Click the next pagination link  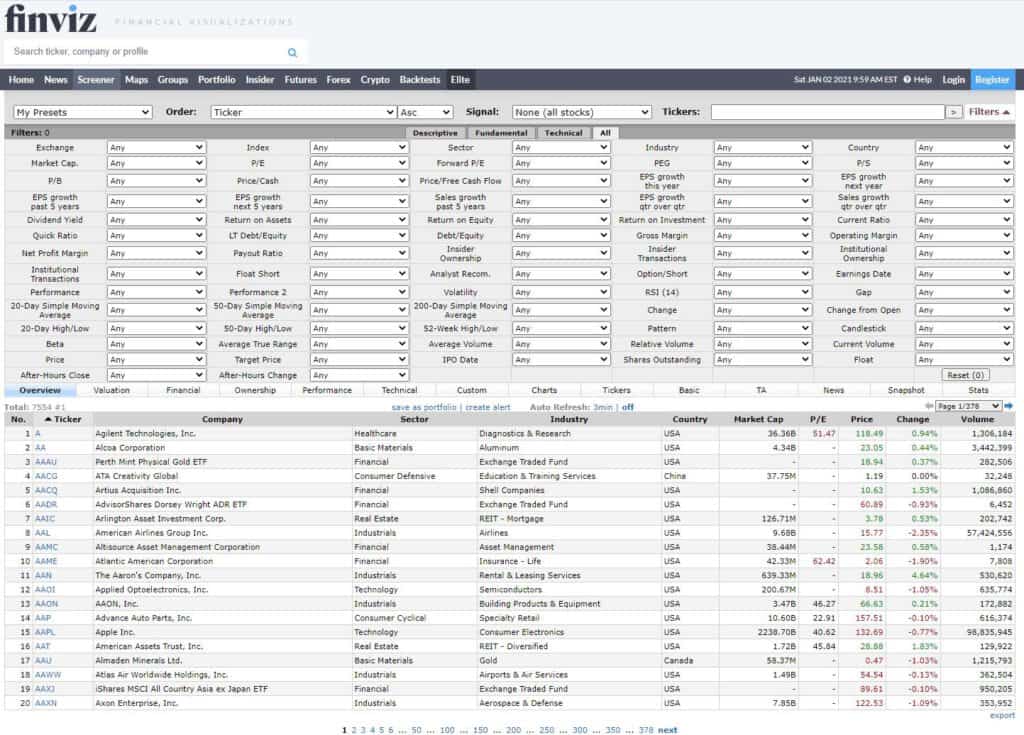(667, 730)
